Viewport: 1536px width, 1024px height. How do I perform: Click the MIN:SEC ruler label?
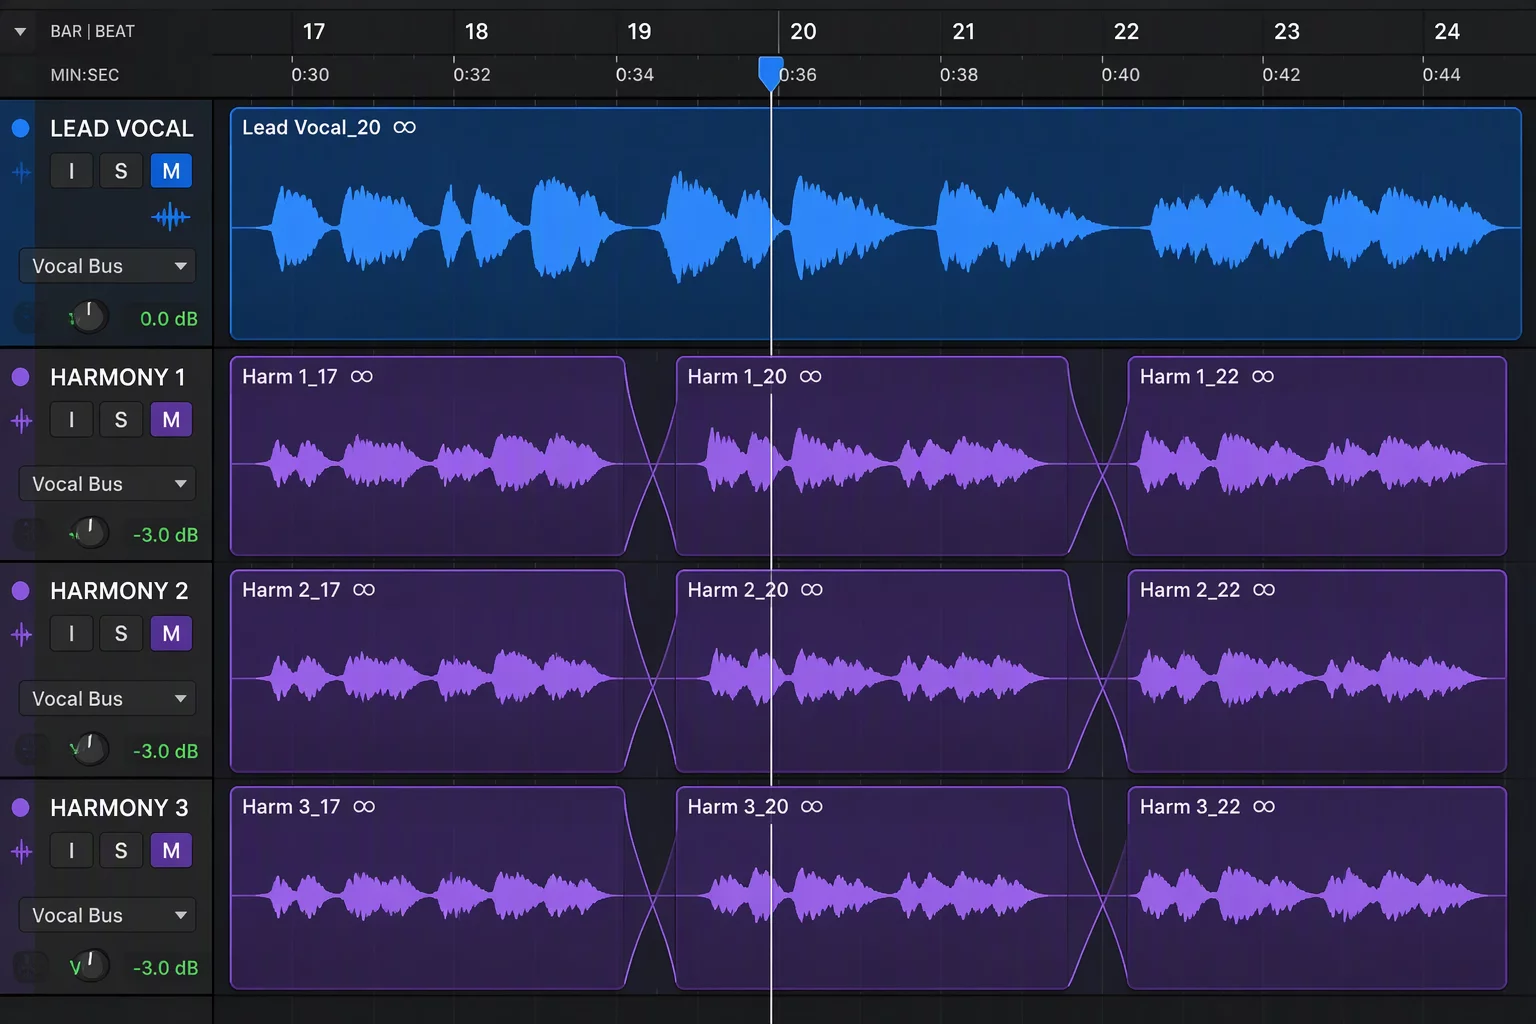click(84, 75)
